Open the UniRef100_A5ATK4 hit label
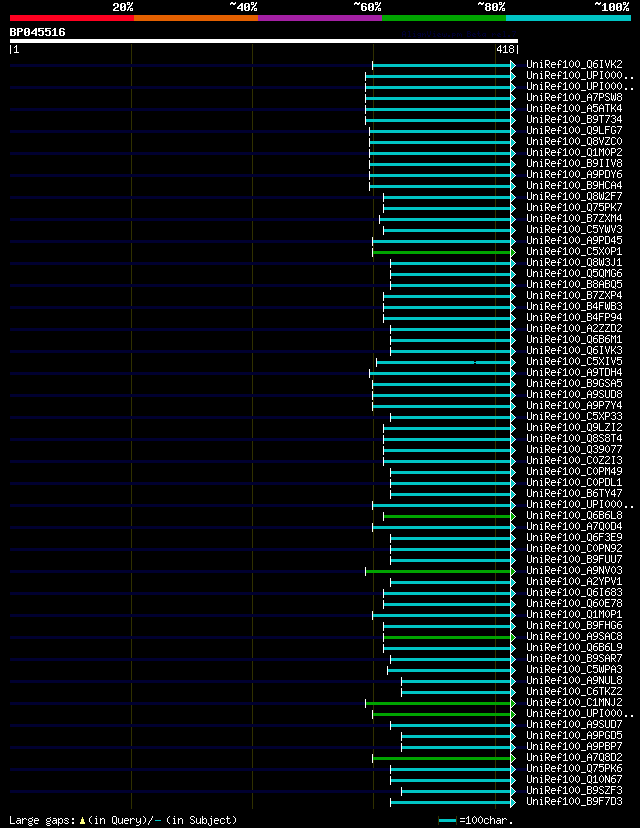The height and width of the screenshot is (828, 640). (x=575, y=109)
